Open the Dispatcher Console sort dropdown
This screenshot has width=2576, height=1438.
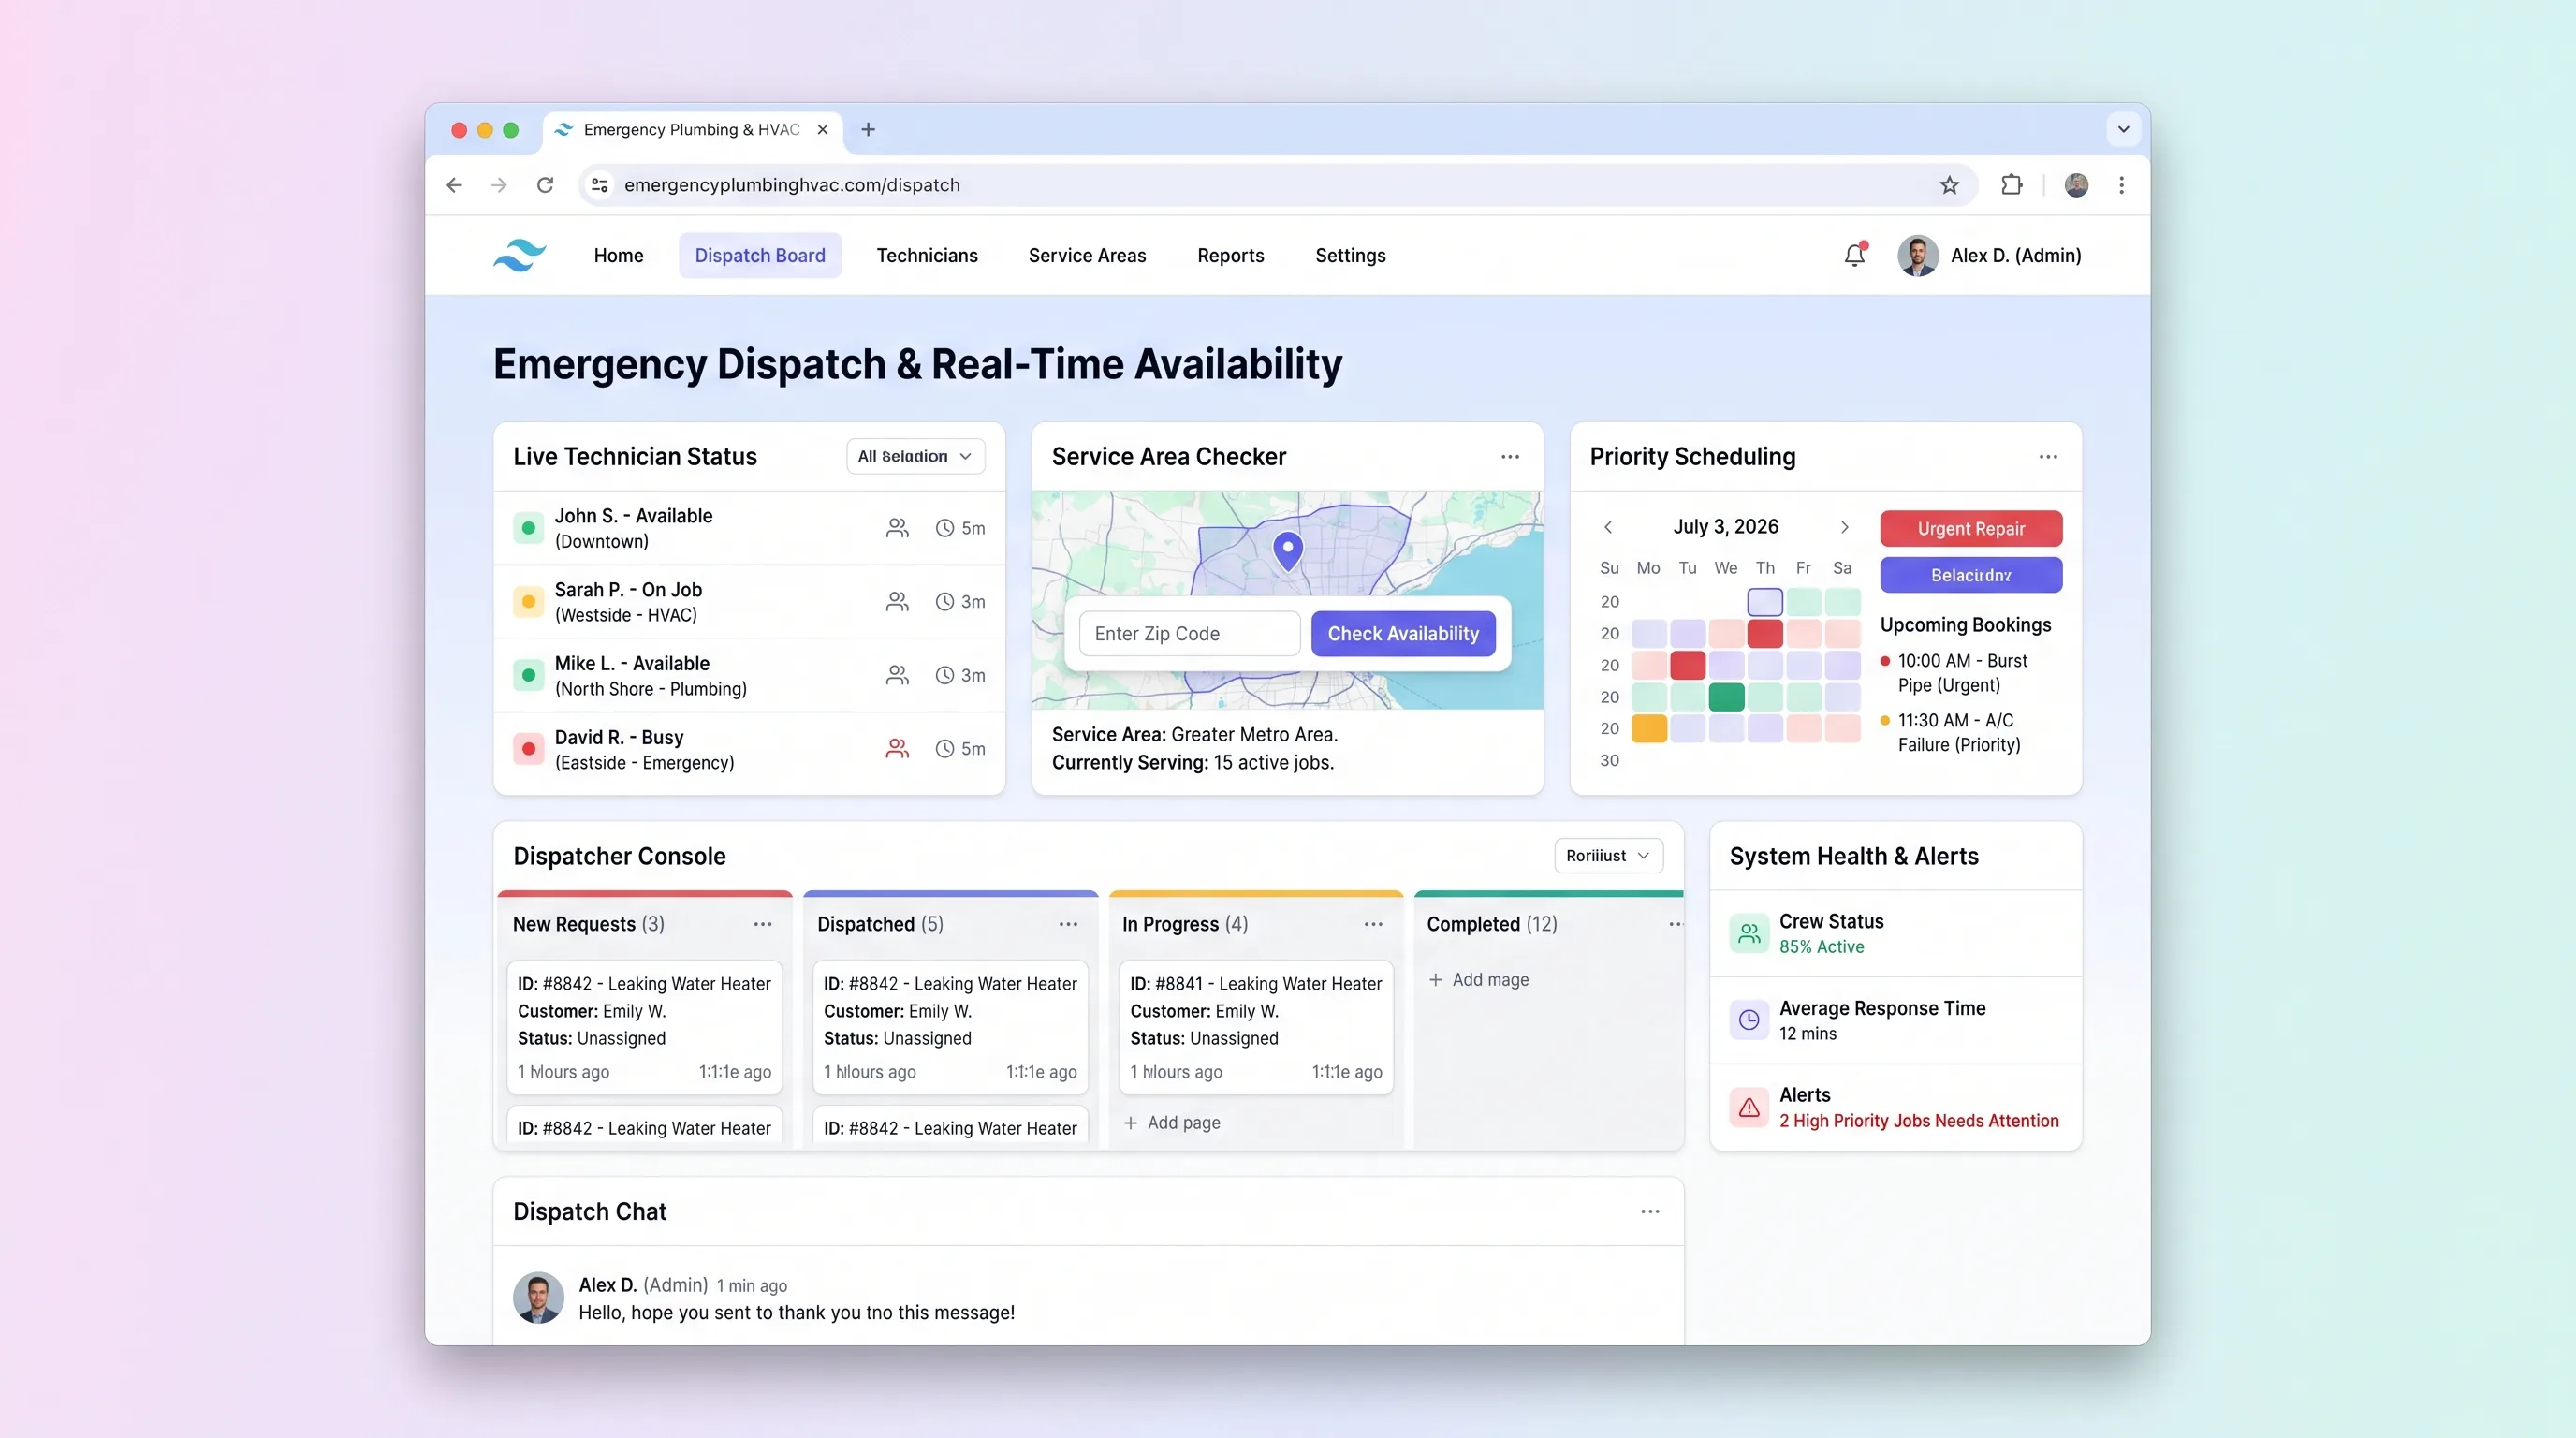(1608, 856)
